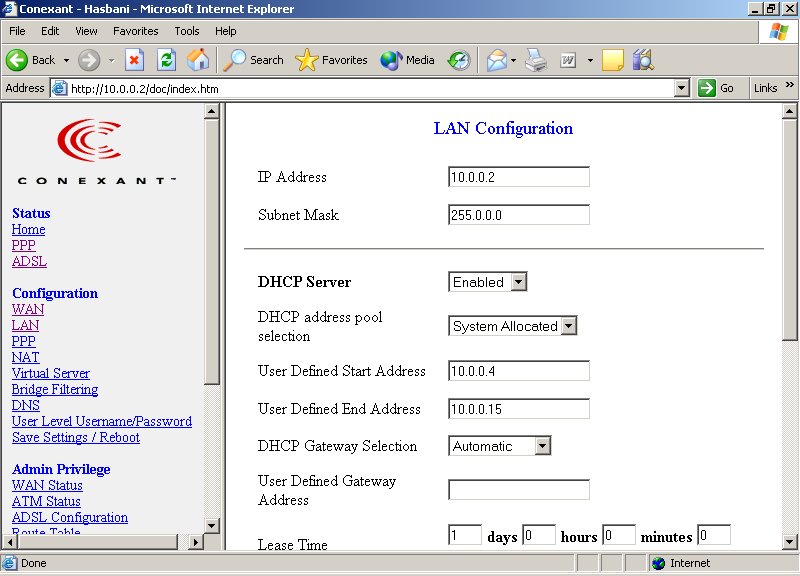Image resolution: width=800 pixels, height=576 pixels.
Task: Expand the Links toolbar chevron
Action: [x=790, y=84]
